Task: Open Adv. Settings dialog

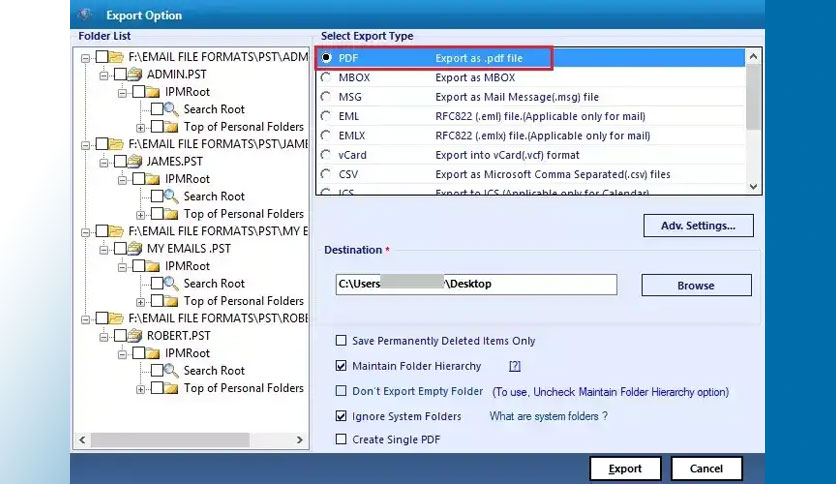Action: point(698,225)
